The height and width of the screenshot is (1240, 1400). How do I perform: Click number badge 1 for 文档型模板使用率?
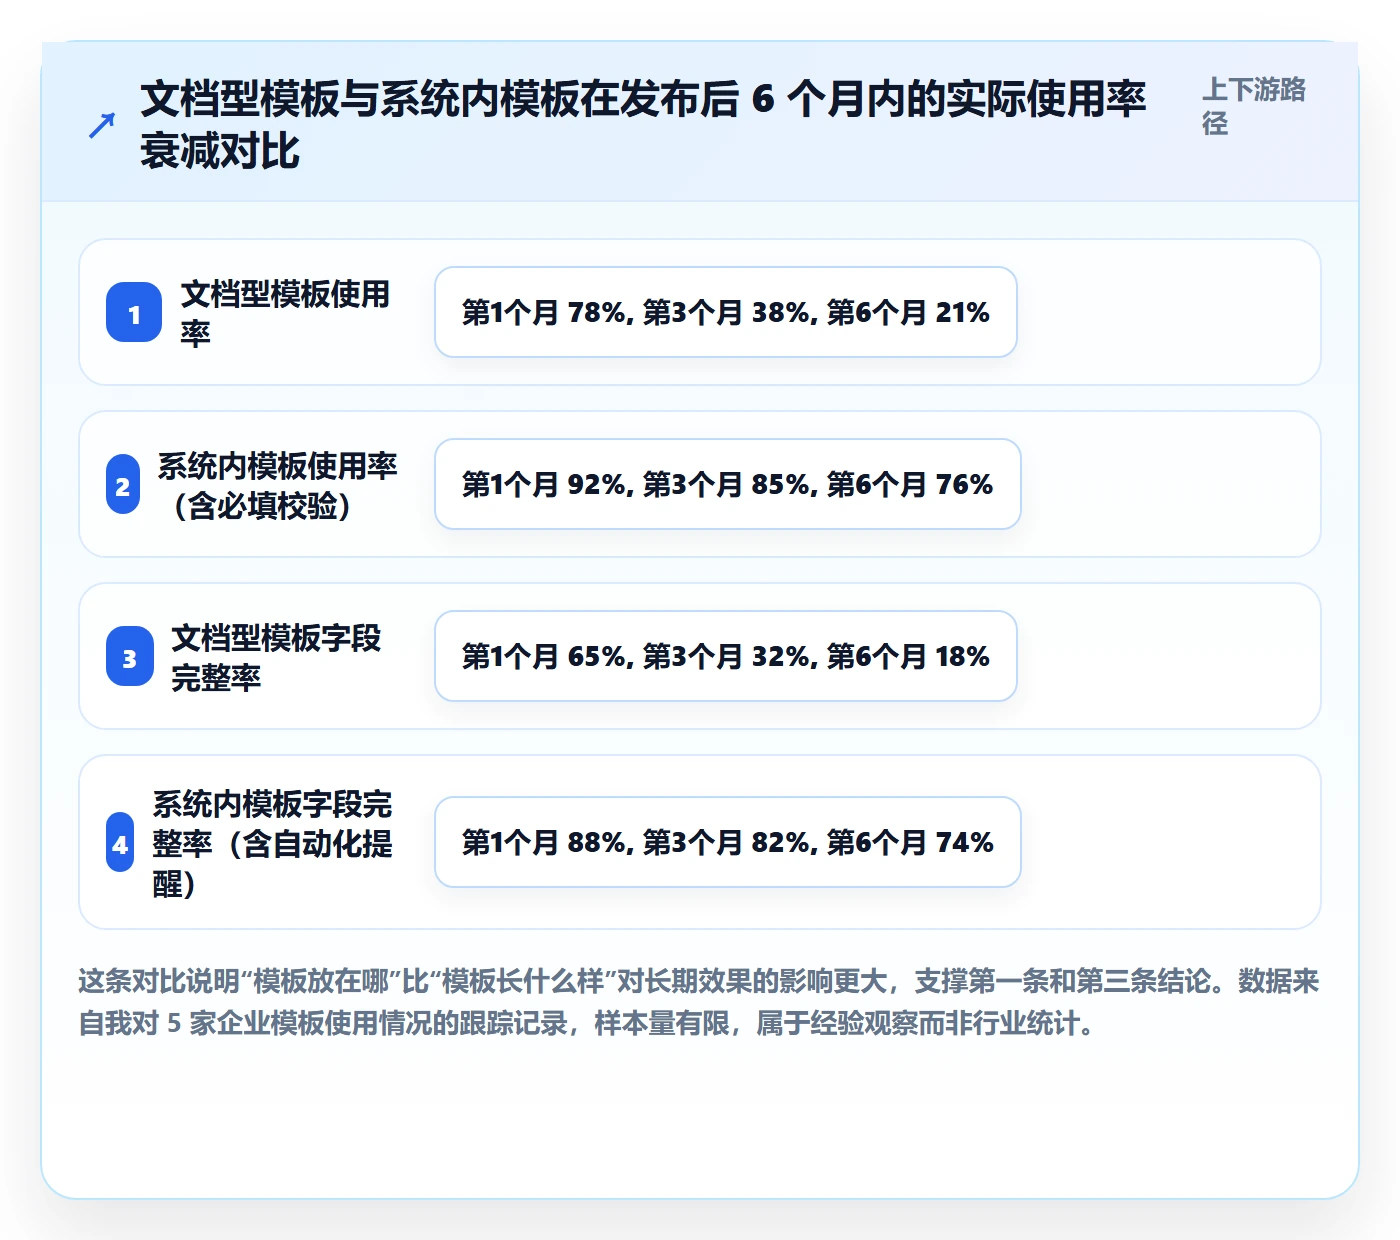[134, 313]
